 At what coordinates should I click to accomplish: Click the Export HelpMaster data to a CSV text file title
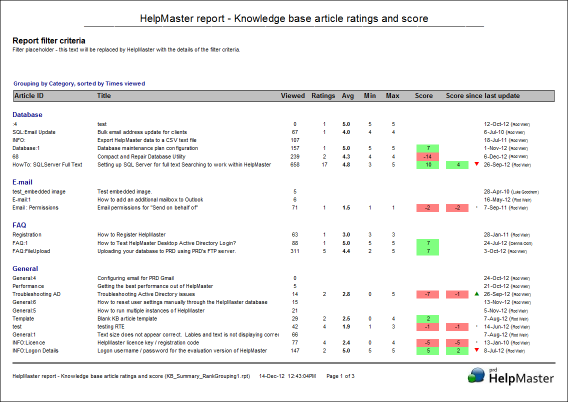coord(147,140)
